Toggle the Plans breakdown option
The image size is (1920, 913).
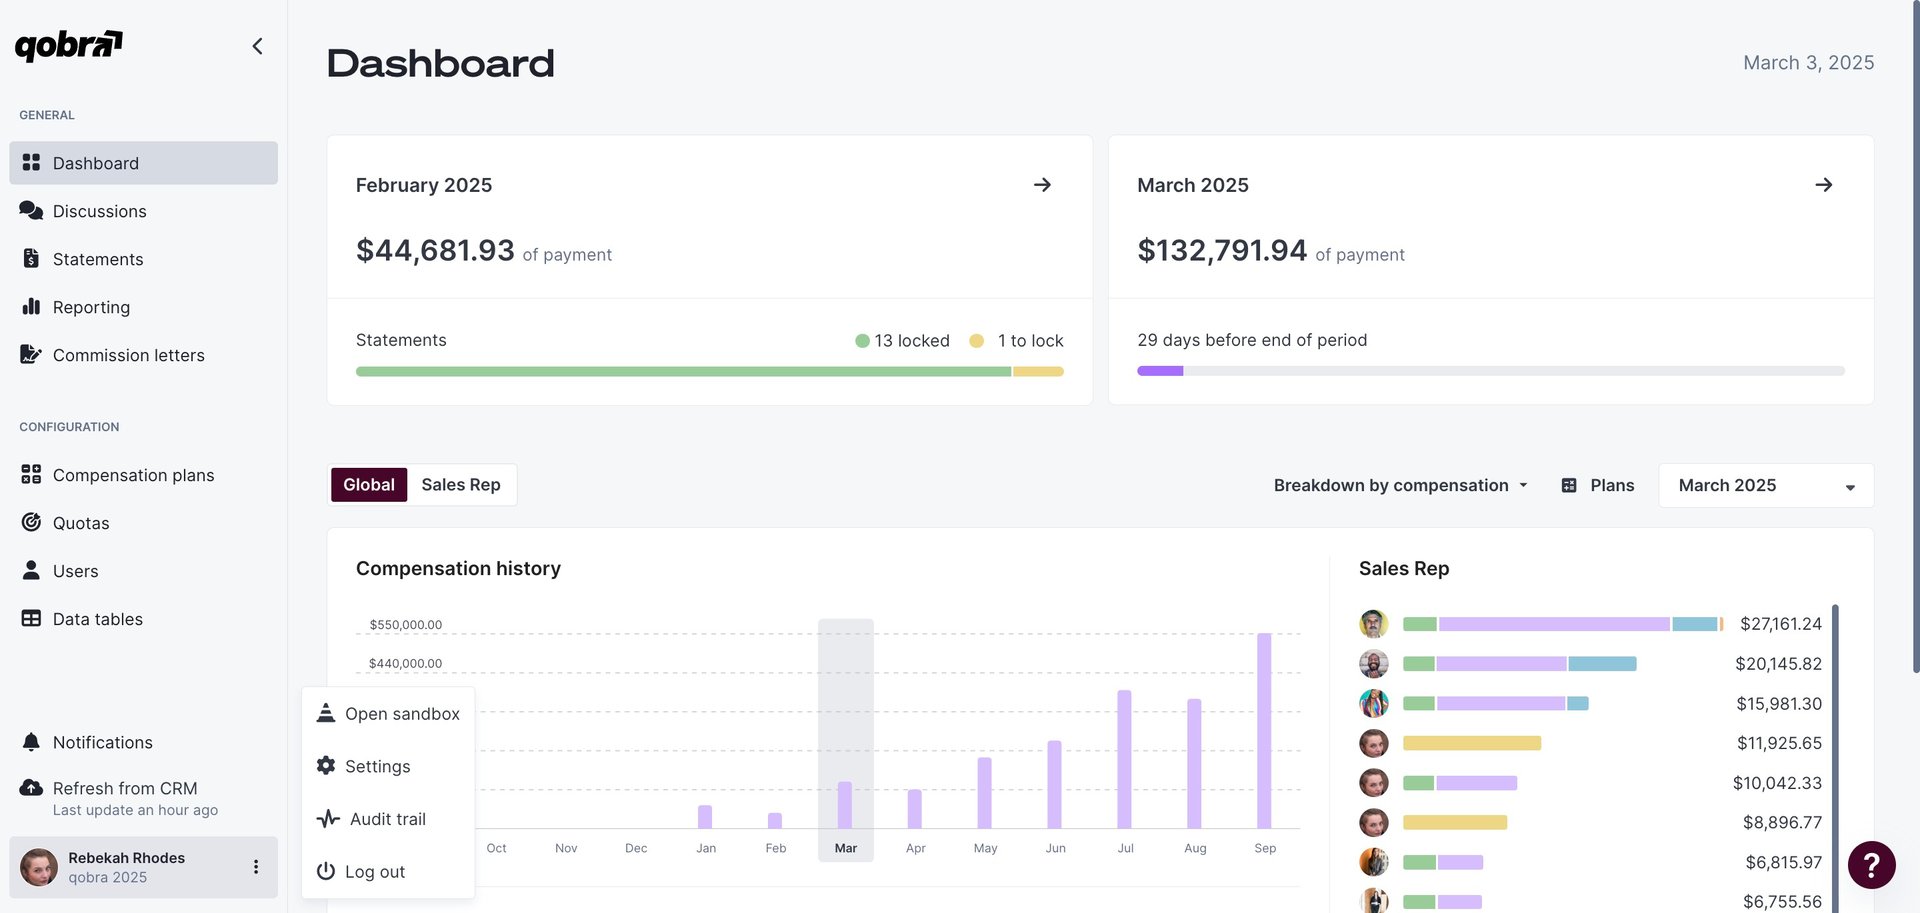[1598, 485]
